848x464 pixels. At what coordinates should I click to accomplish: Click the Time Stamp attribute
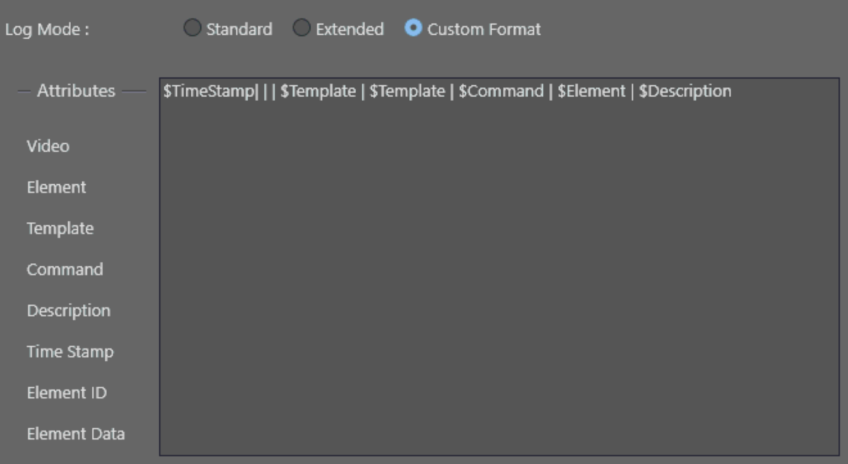(x=70, y=351)
